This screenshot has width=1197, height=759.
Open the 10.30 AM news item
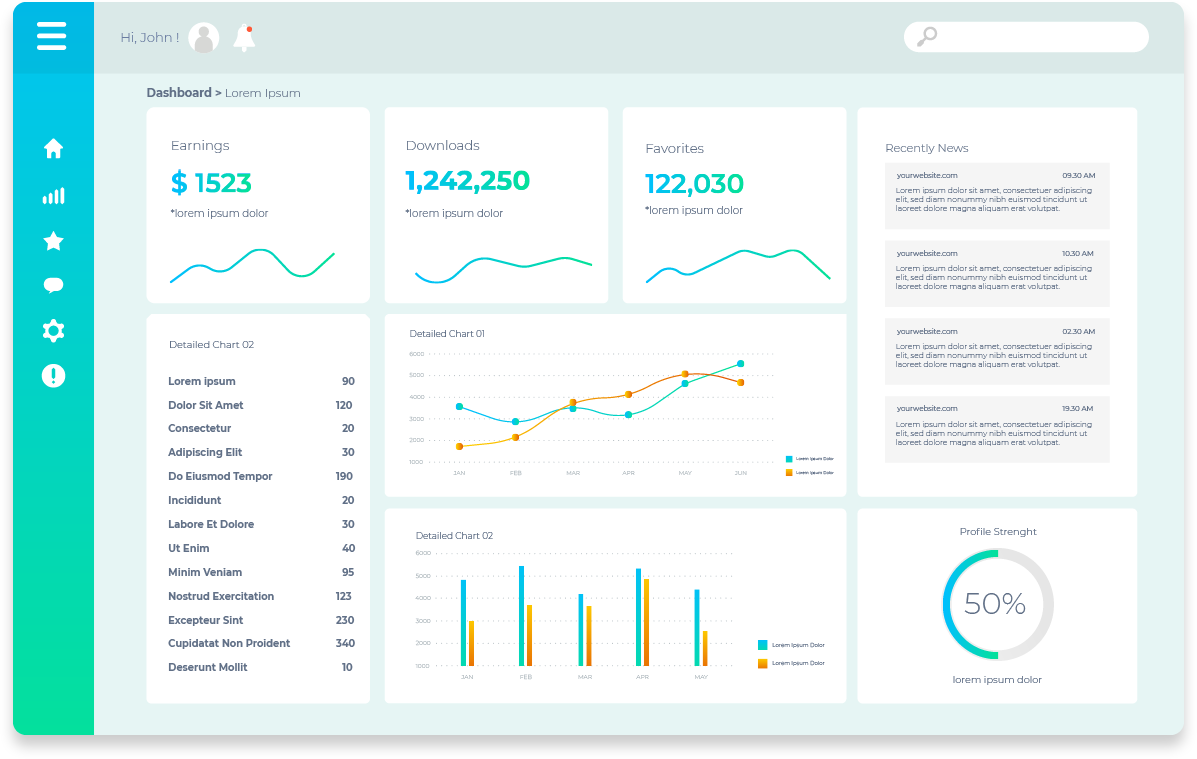tap(997, 273)
